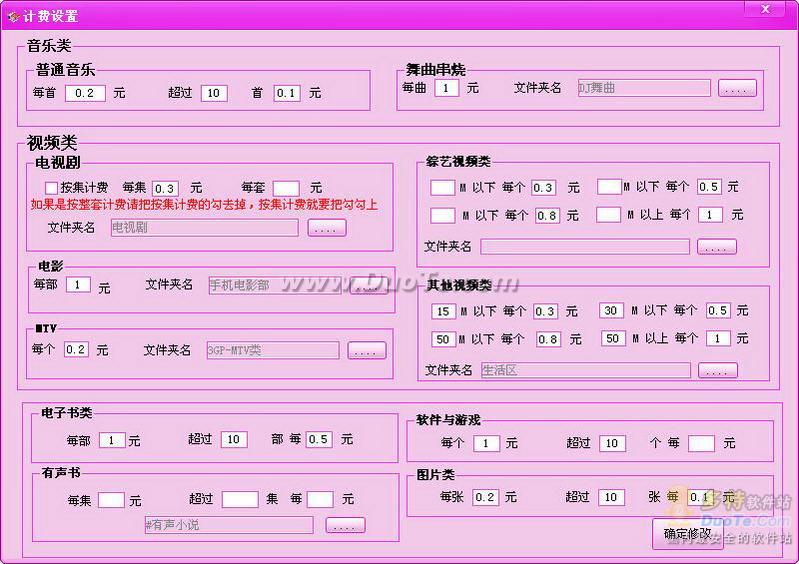
Task: Click the 确定修改 button
Action: 687,534
